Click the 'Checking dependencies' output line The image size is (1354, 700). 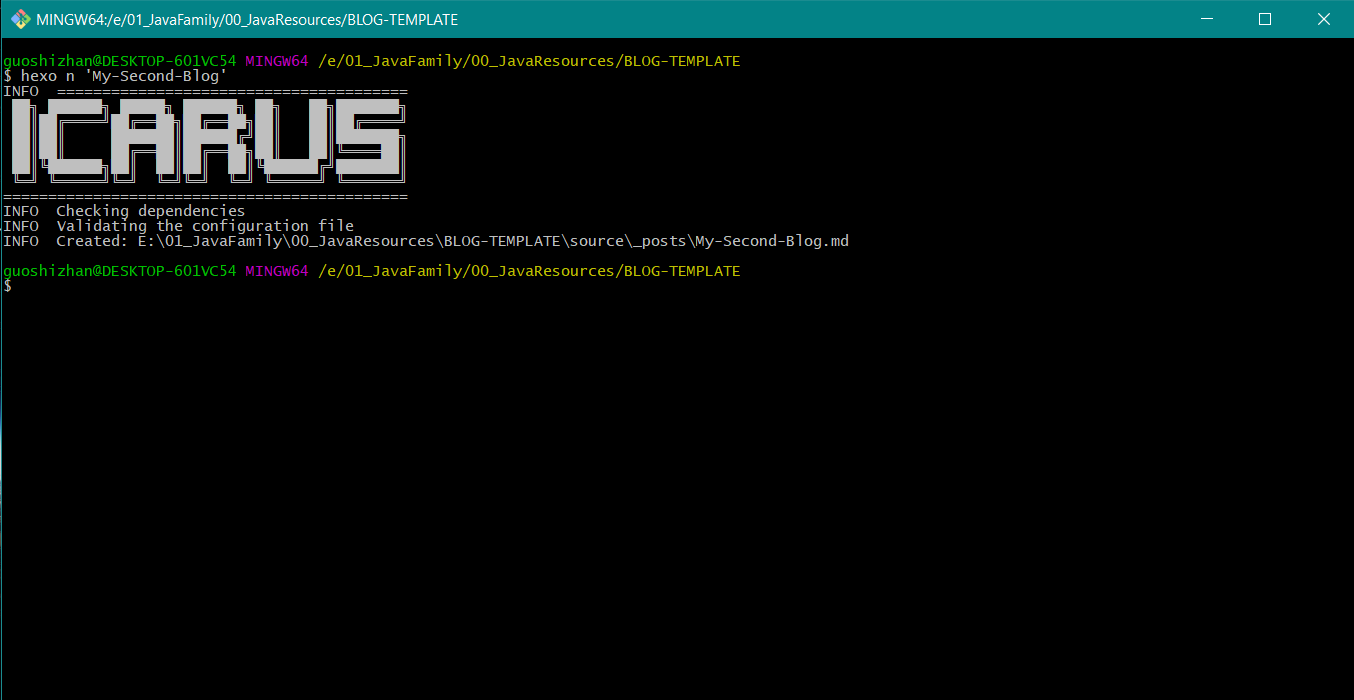(x=150, y=211)
